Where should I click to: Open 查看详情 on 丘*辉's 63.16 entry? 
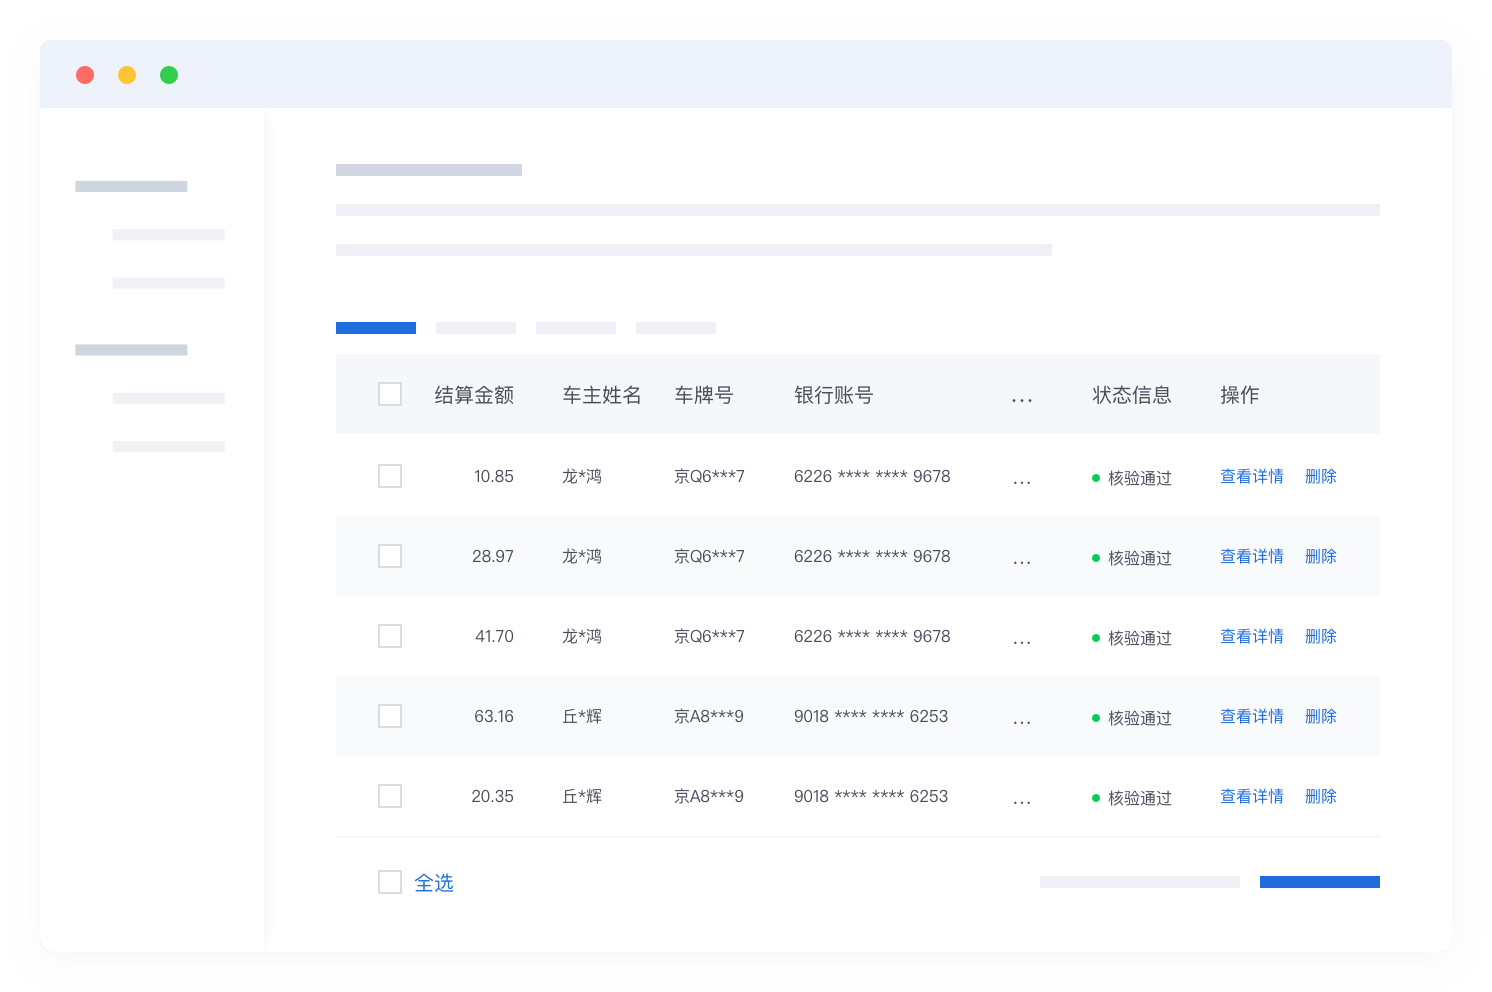1252,716
